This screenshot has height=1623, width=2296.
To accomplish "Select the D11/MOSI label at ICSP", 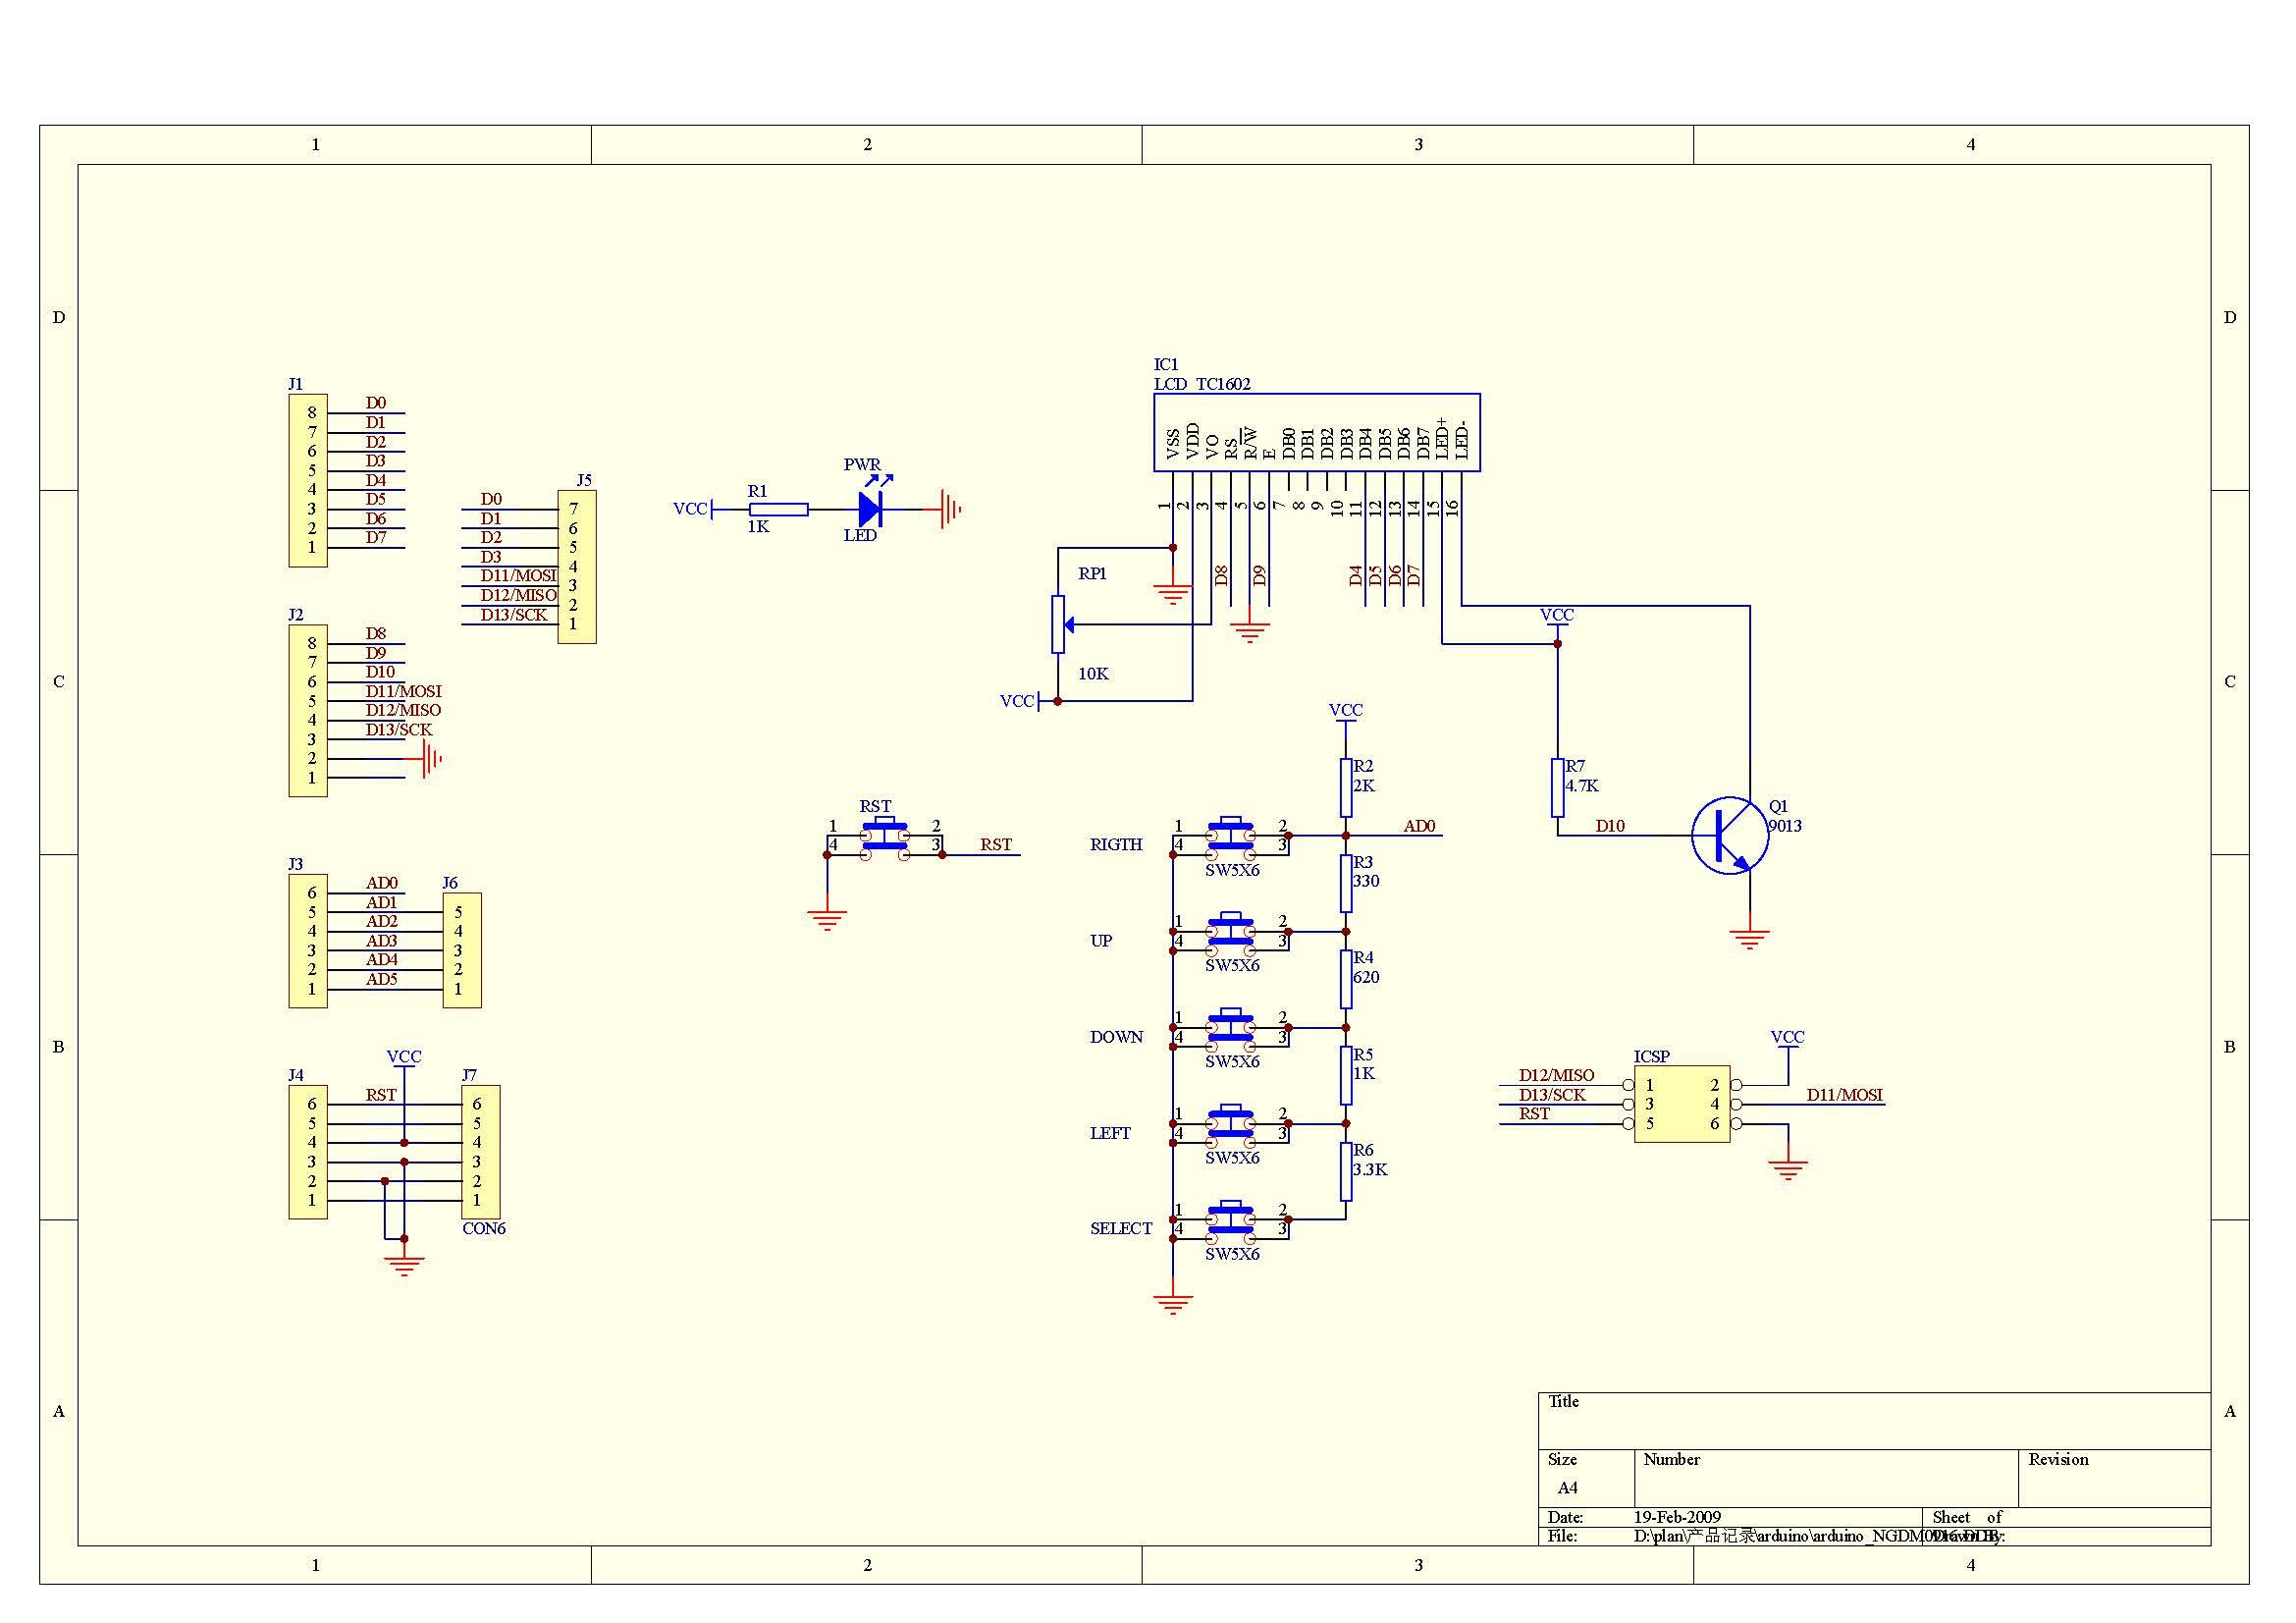I will tap(1844, 1095).
